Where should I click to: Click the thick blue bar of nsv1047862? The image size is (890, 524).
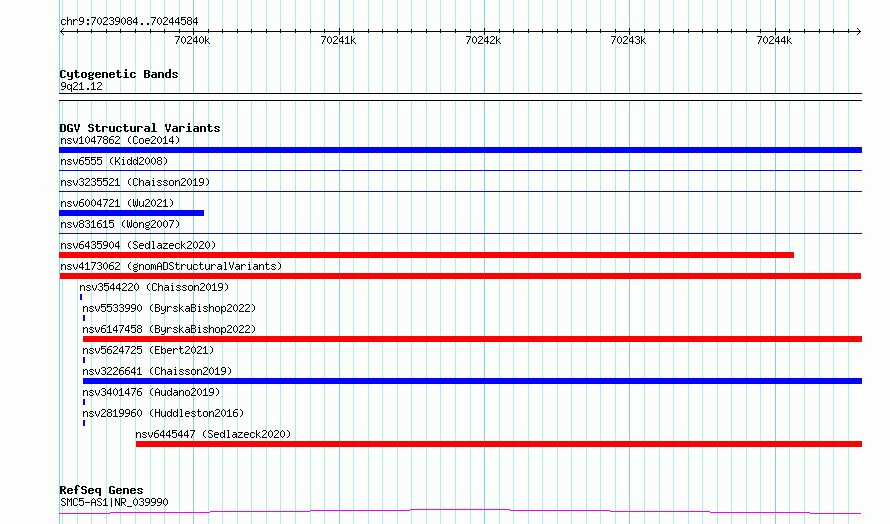pyautogui.click(x=460, y=150)
